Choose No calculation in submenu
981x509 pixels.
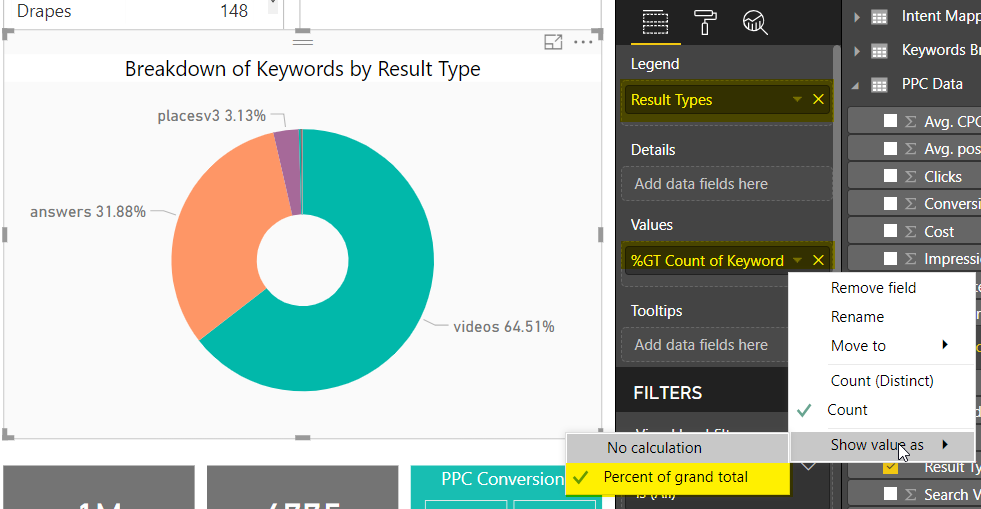point(654,448)
